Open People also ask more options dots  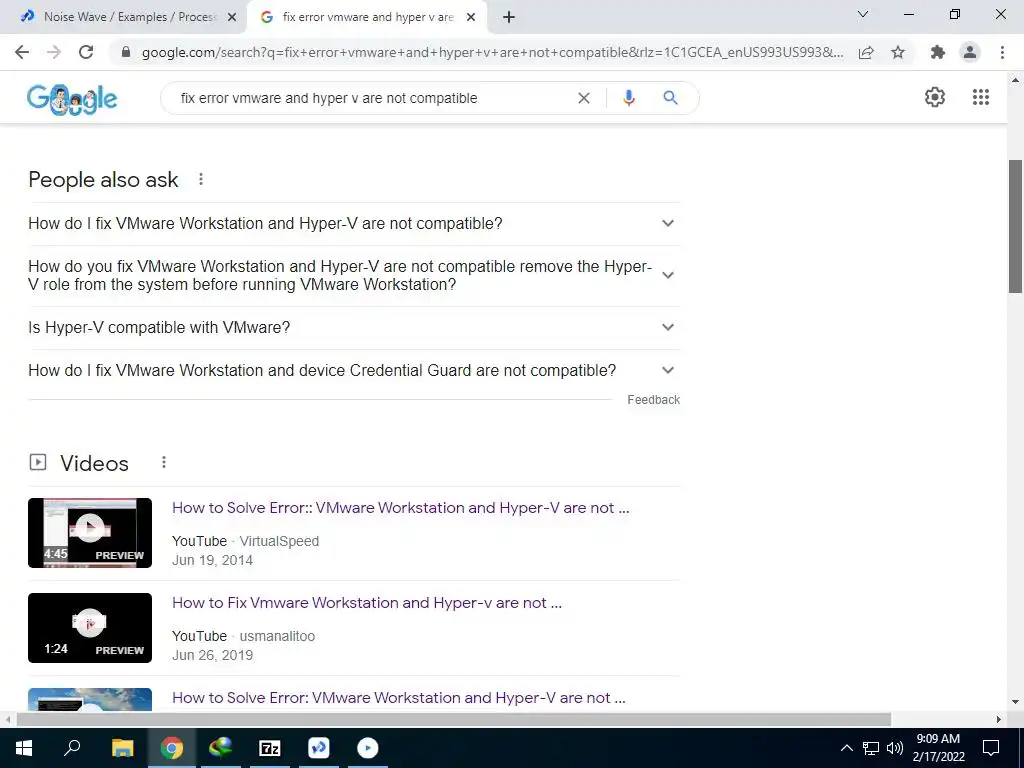(x=201, y=179)
